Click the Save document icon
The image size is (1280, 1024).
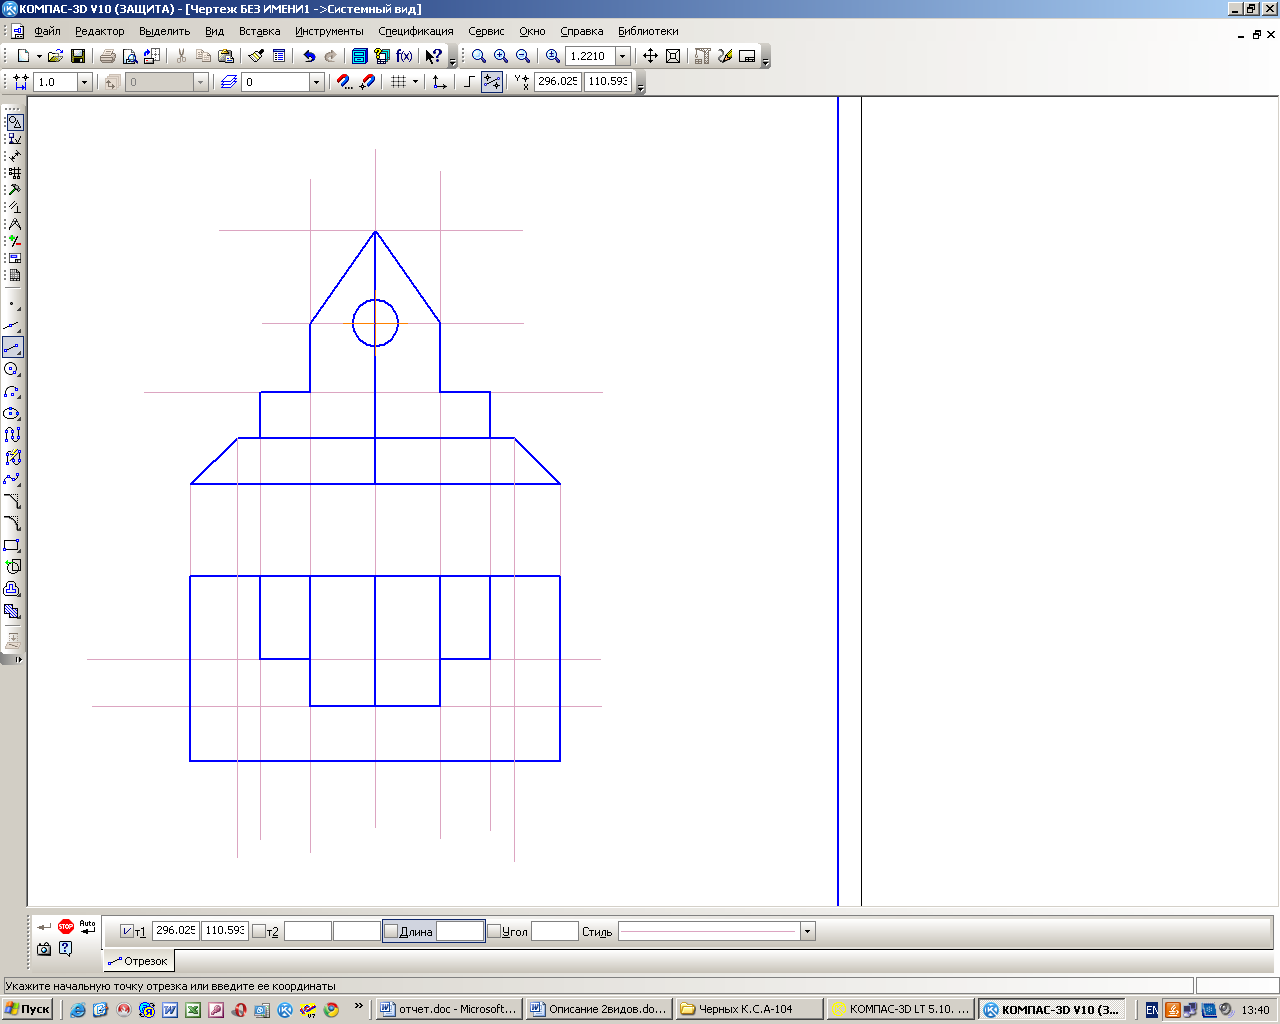(x=78, y=56)
